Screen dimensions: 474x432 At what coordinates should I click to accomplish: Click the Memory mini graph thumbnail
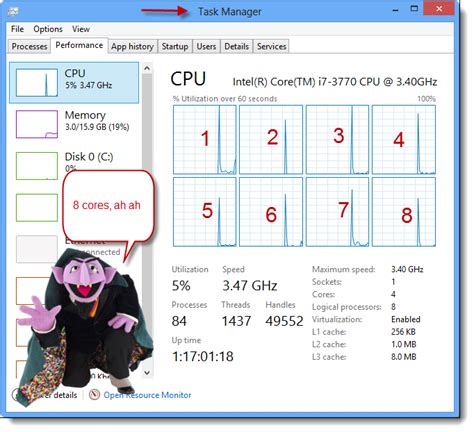(x=37, y=124)
